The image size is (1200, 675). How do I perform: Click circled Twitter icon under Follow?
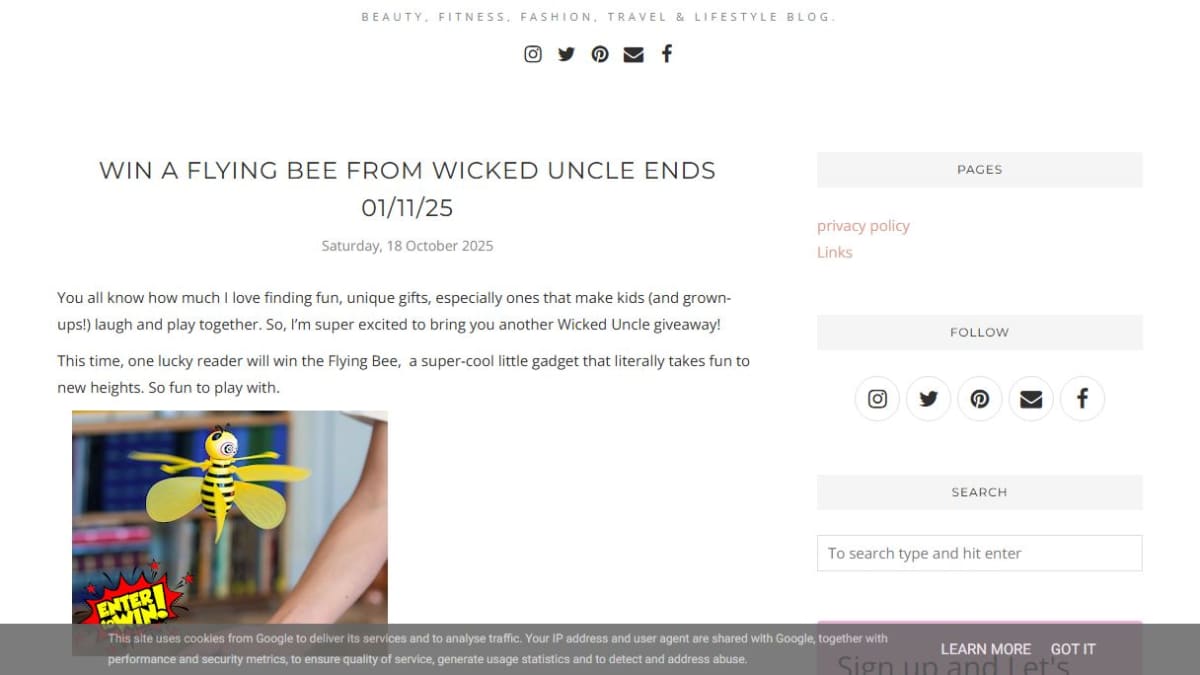point(928,399)
